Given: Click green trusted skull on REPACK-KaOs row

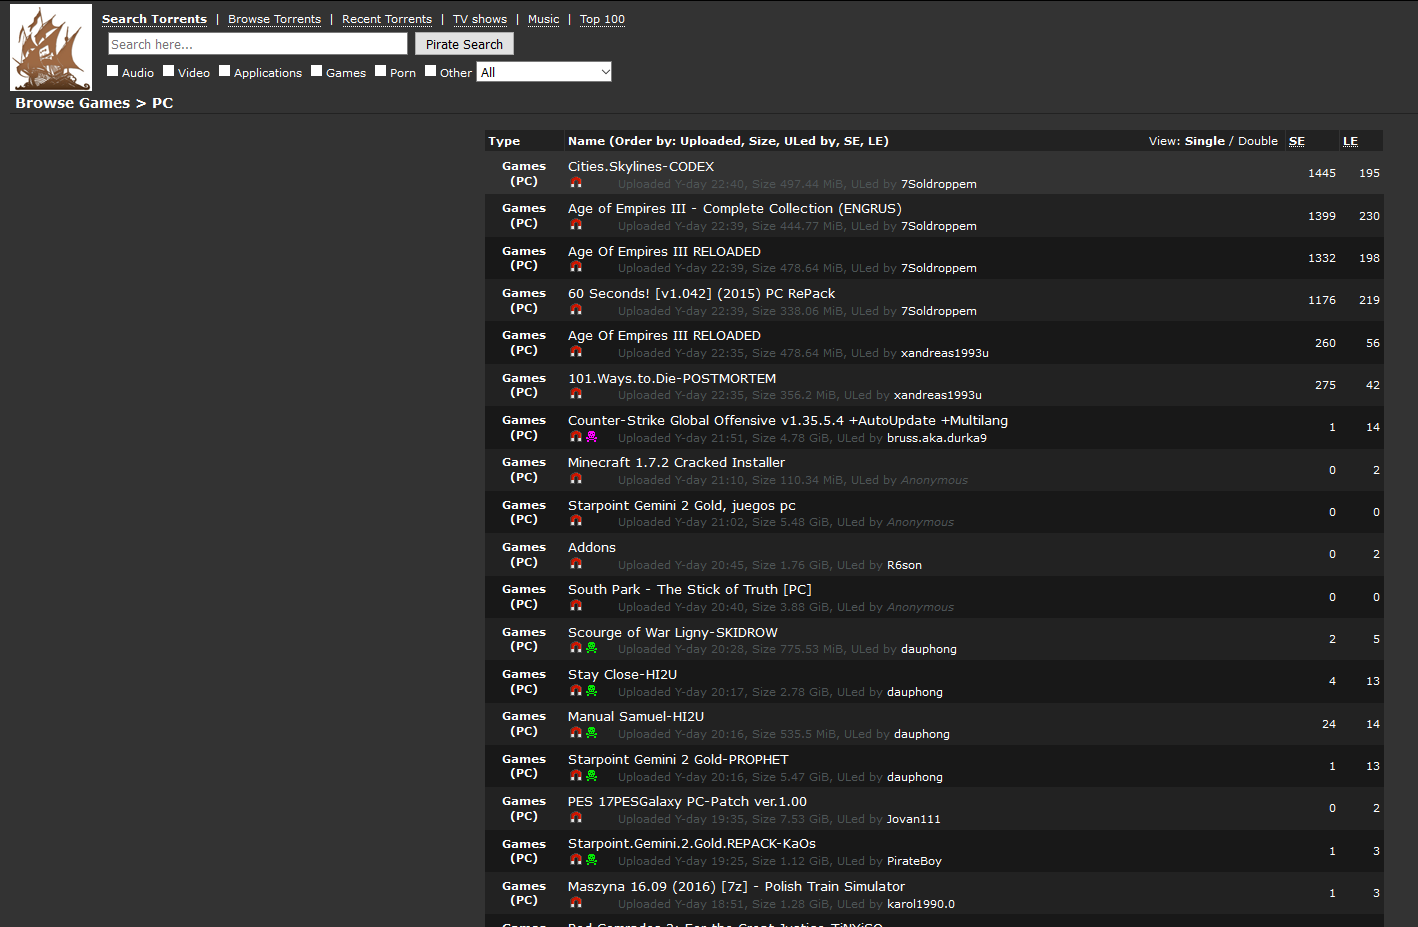Looking at the screenshot, I should [592, 859].
